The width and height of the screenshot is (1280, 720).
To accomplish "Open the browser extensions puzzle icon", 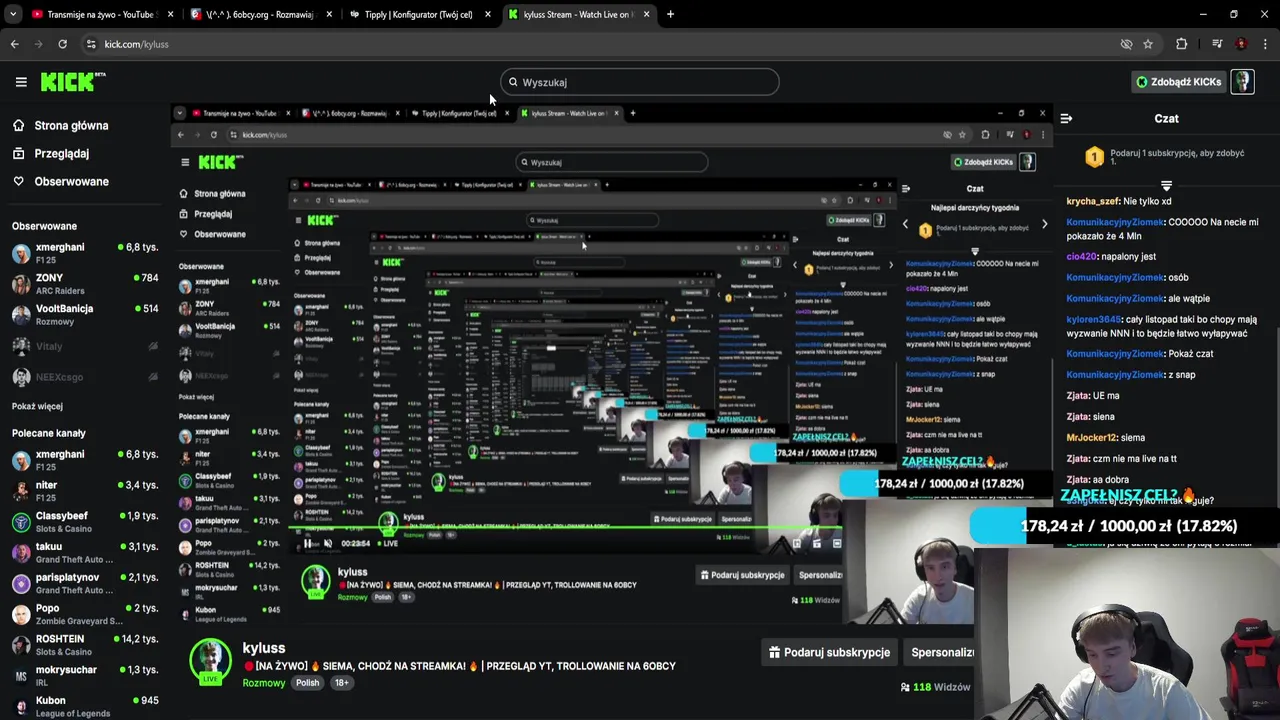I will (1181, 44).
